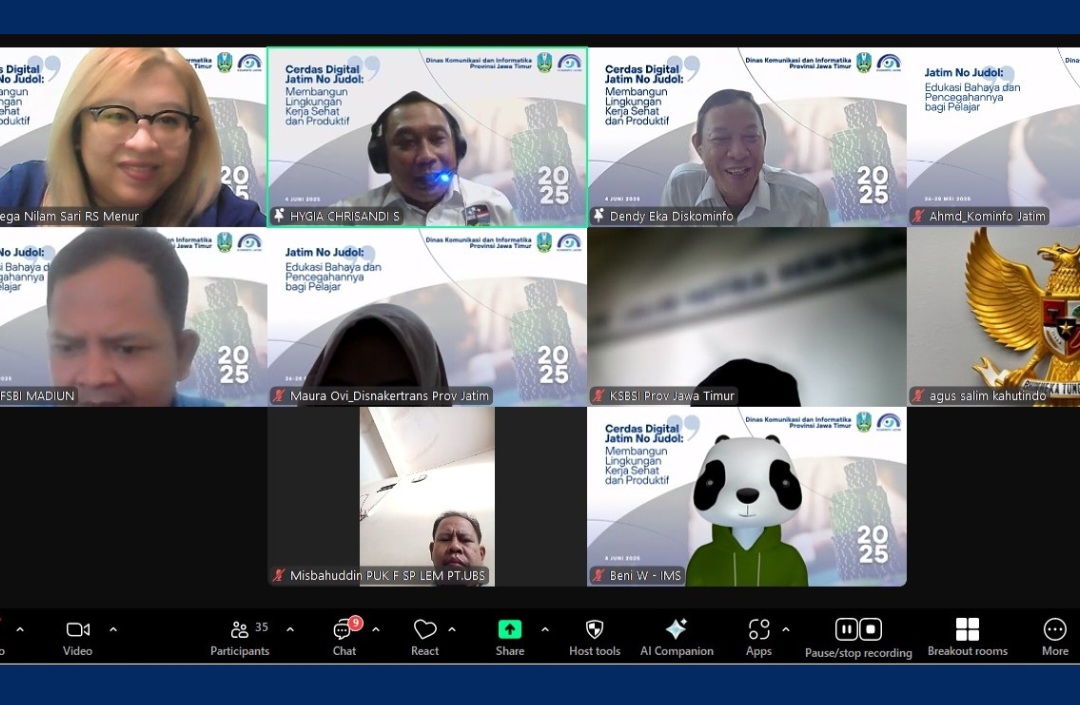Expand the React options menu
Viewport: 1080px width, 705px height.
click(450, 630)
